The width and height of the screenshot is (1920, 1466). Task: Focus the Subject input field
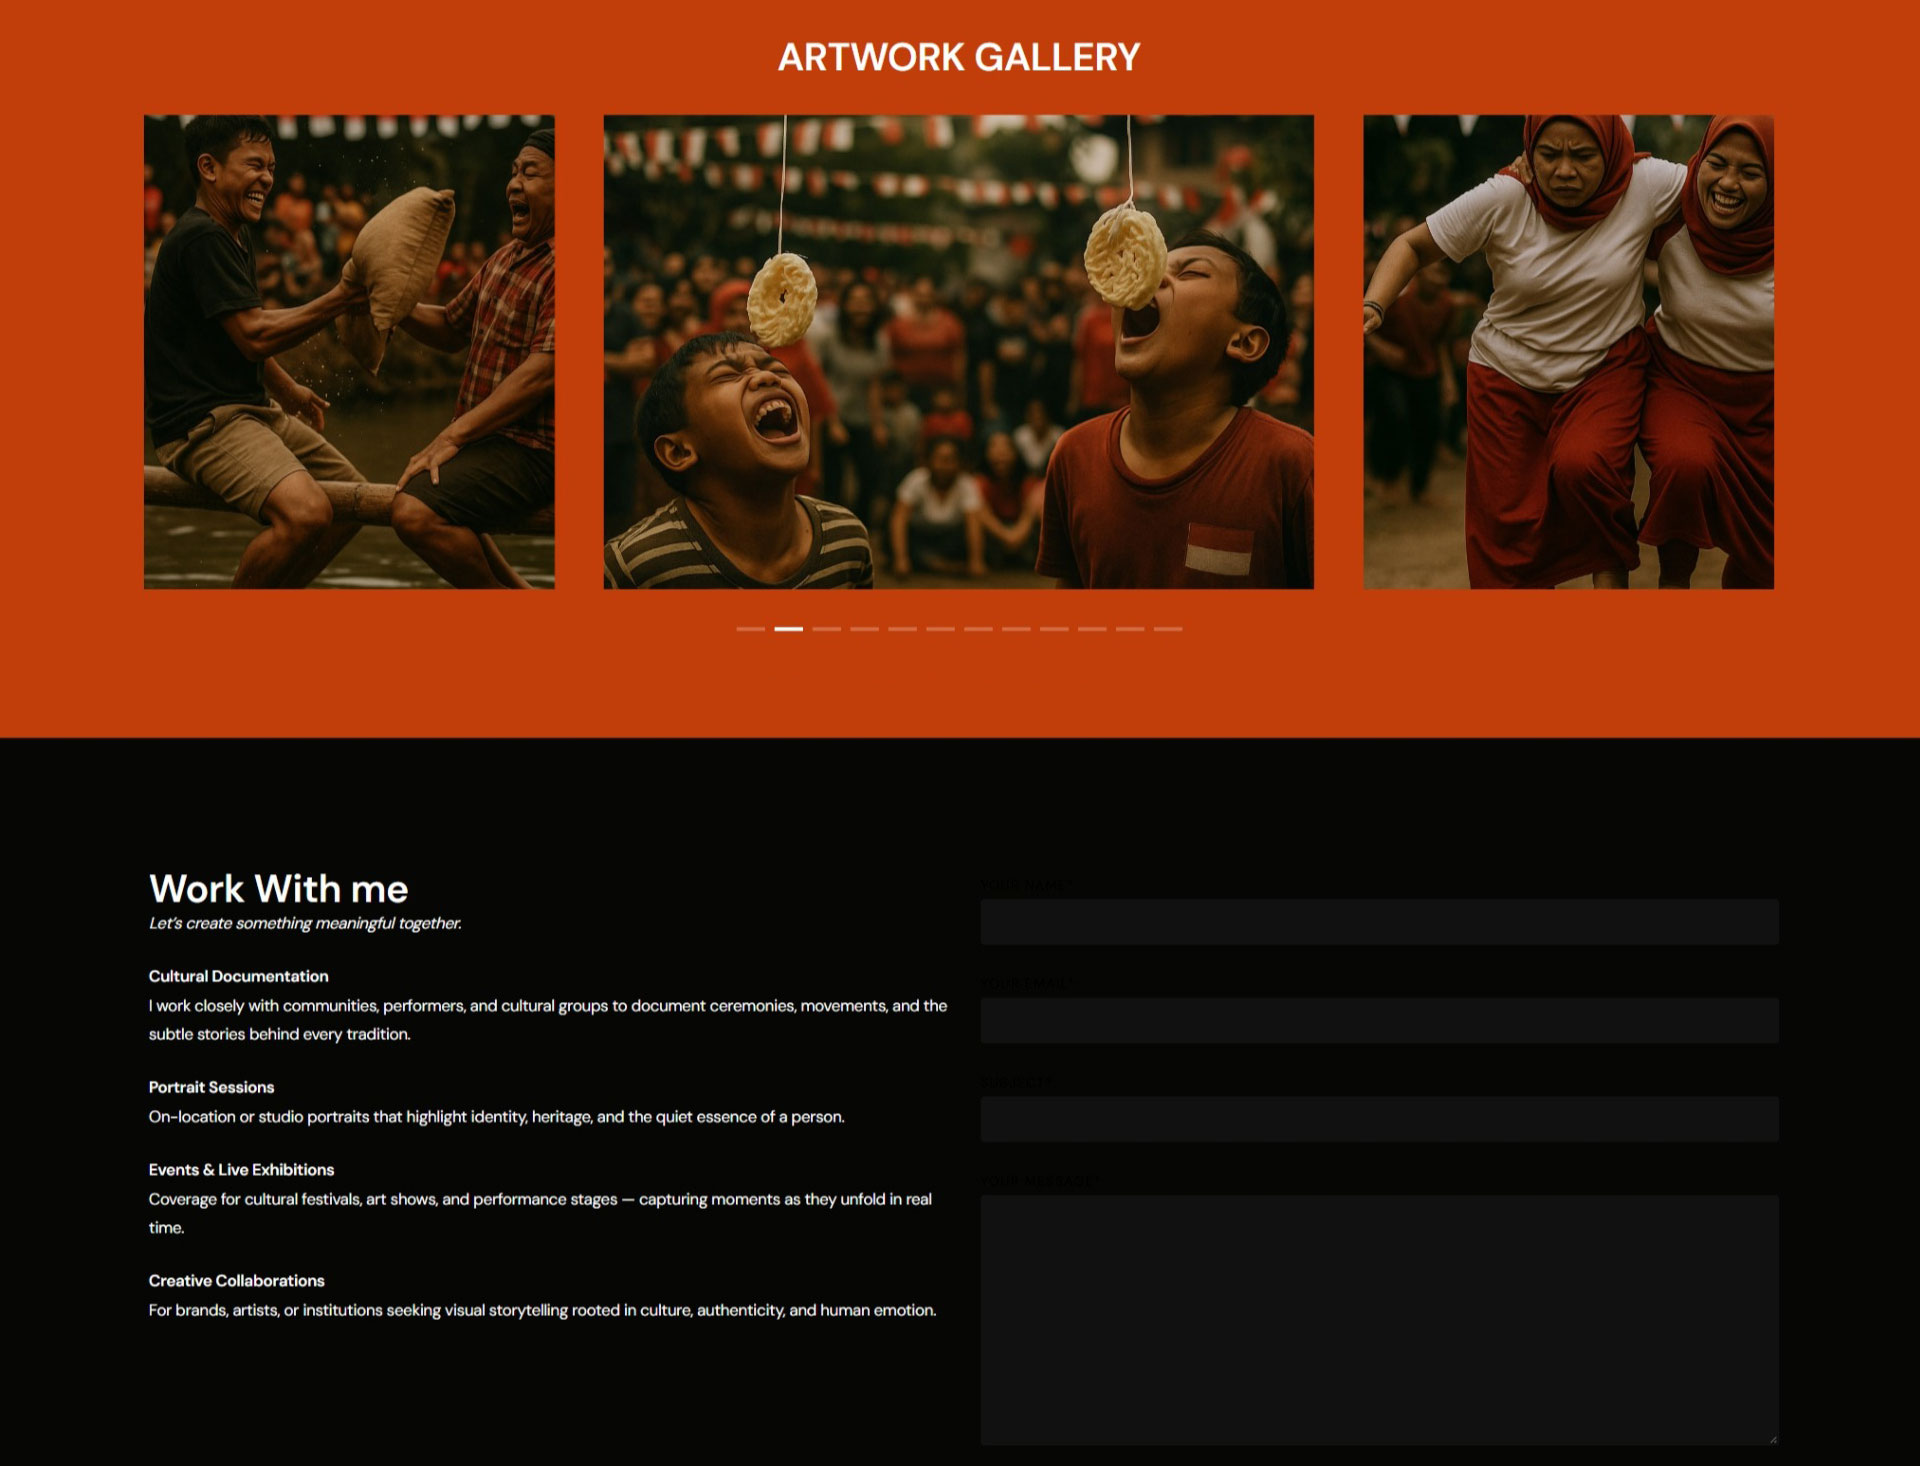(x=1379, y=1119)
